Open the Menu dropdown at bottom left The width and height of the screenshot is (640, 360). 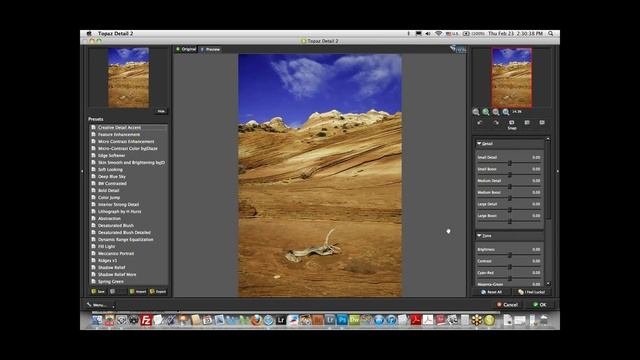pyautogui.click(x=100, y=305)
